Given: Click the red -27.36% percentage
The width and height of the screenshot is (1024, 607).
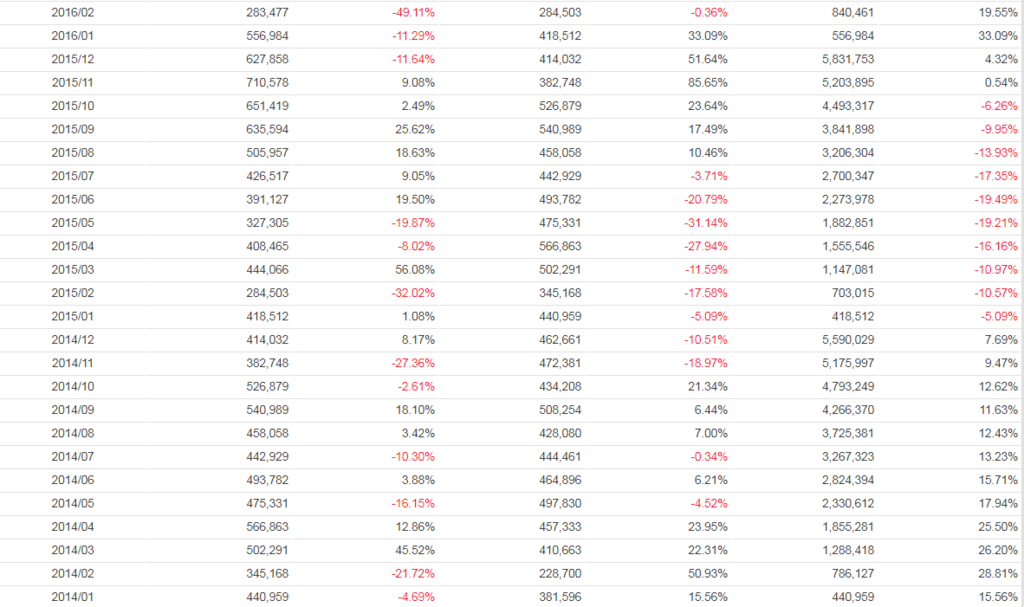Looking at the screenshot, I should (413, 362).
